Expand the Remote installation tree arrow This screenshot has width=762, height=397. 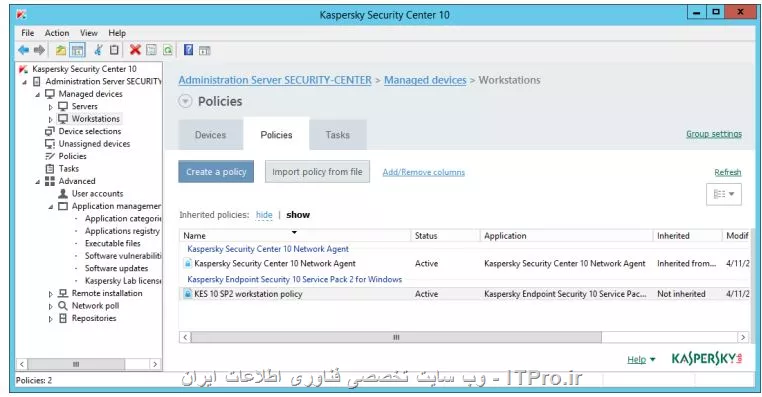pos(51,294)
